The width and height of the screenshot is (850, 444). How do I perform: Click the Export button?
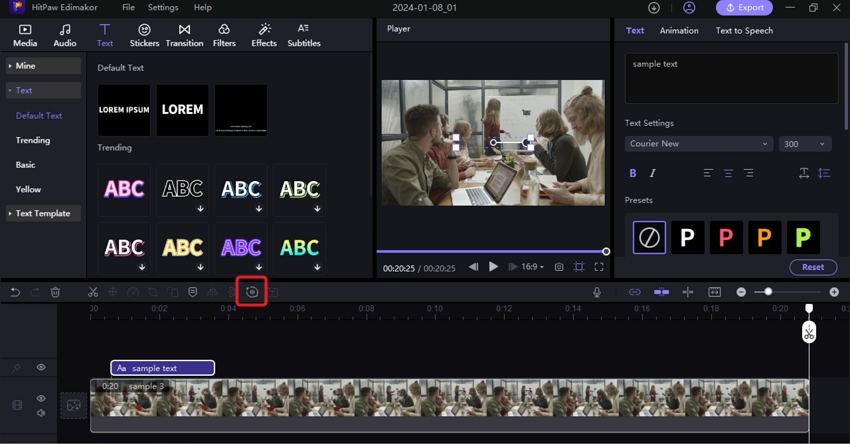point(744,8)
